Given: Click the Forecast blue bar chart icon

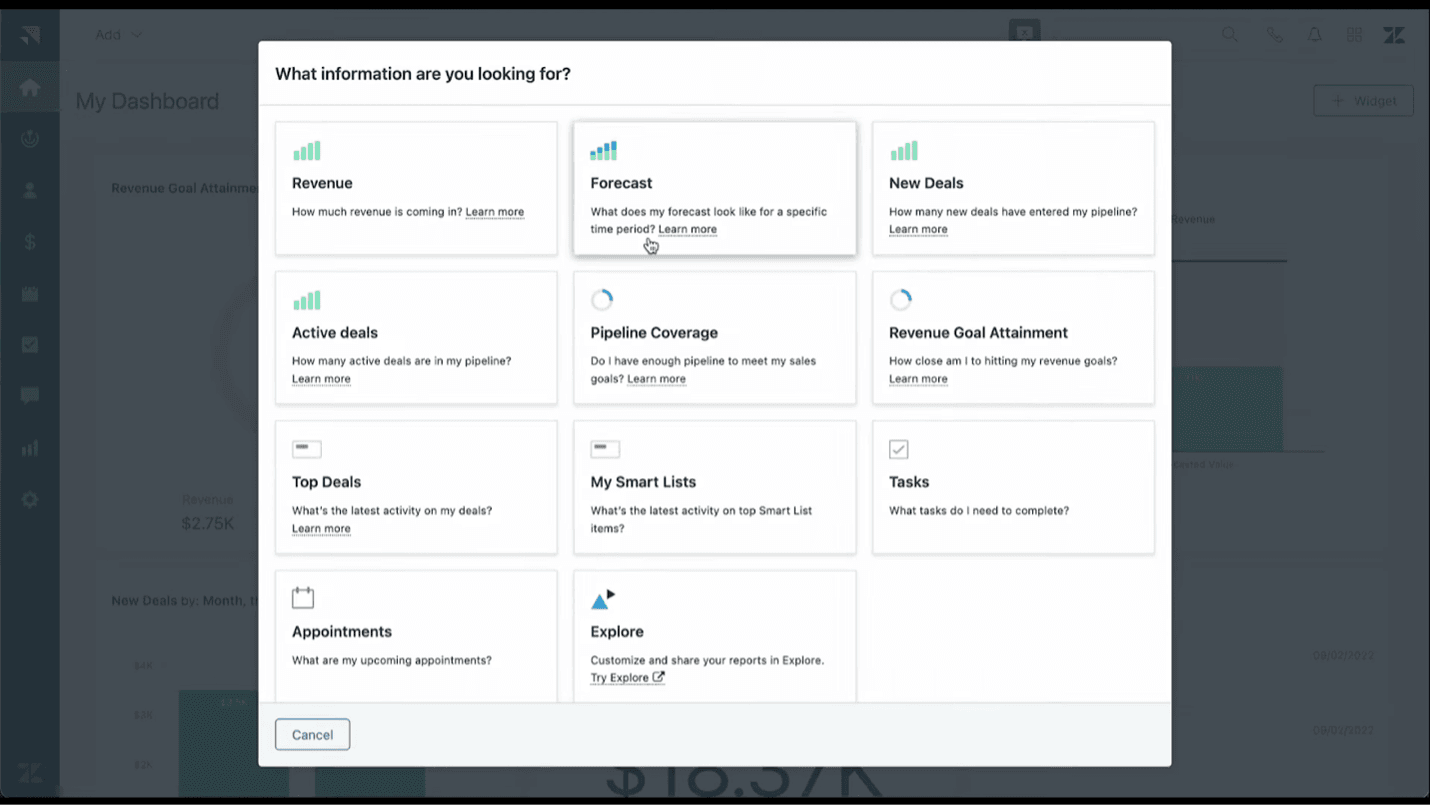Looking at the screenshot, I should pos(603,151).
